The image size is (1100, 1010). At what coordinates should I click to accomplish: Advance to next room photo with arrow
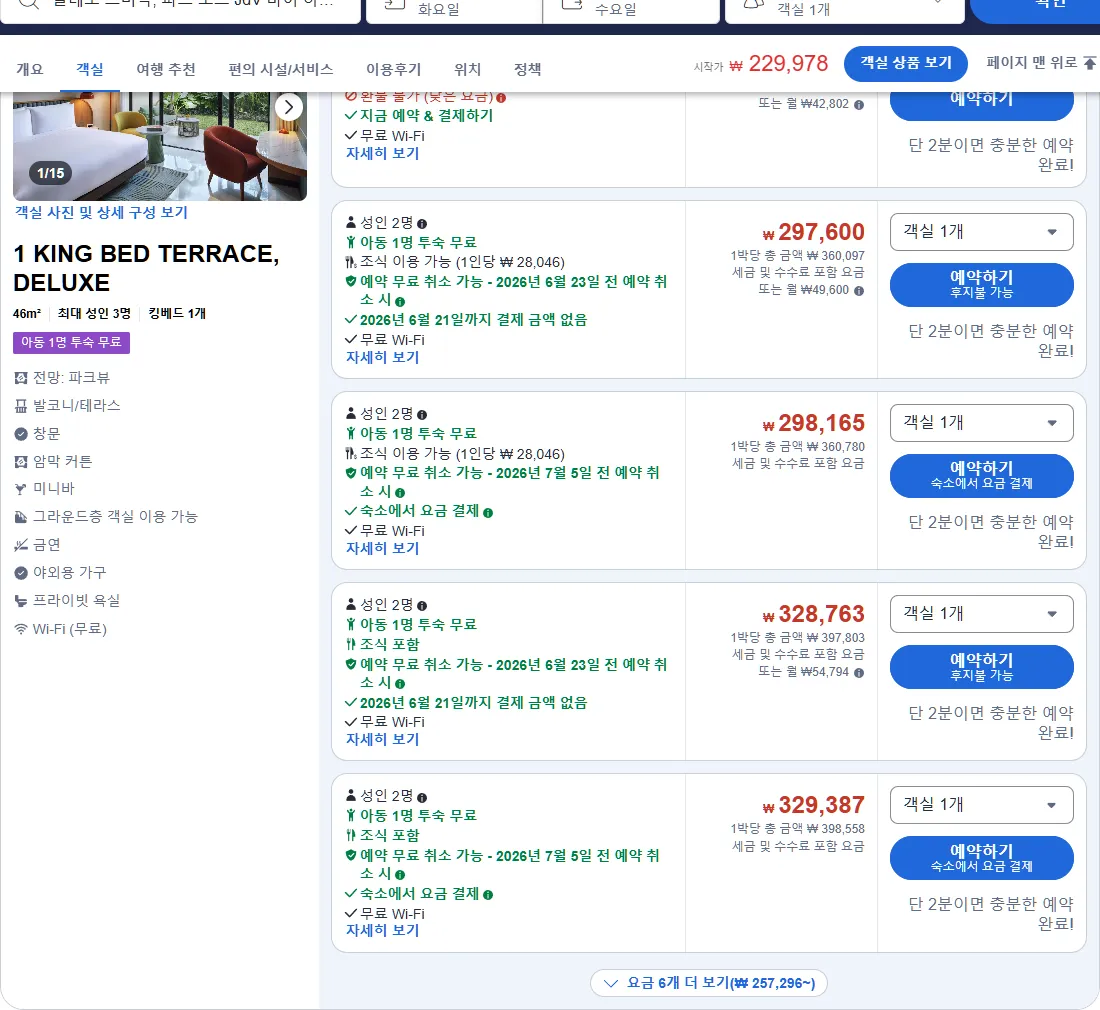pos(288,107)
